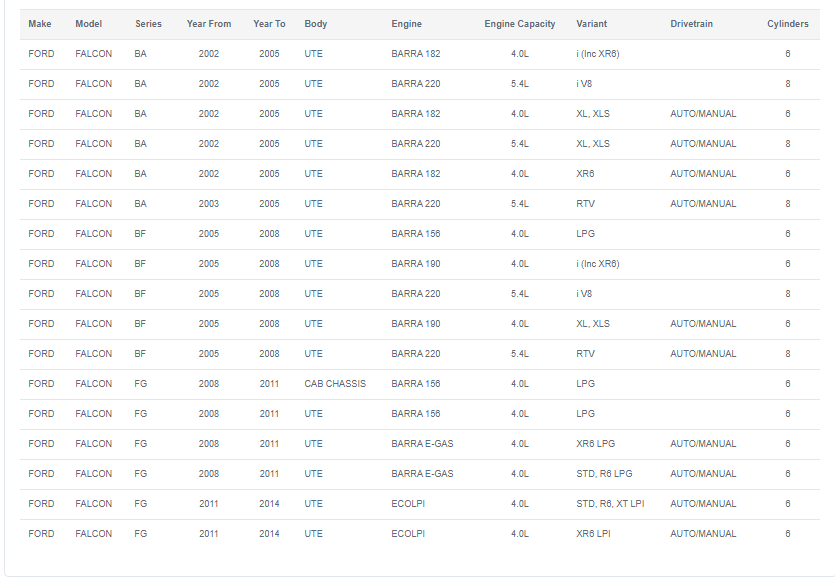Select the Body column header

[x=316, y=24]
